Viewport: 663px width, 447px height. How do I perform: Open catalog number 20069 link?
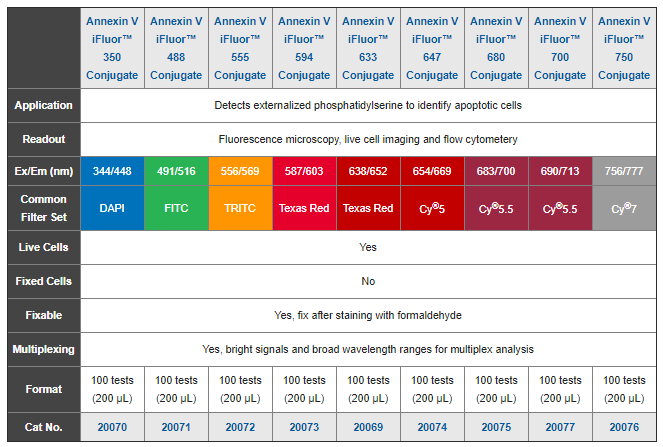click(368, 427)
